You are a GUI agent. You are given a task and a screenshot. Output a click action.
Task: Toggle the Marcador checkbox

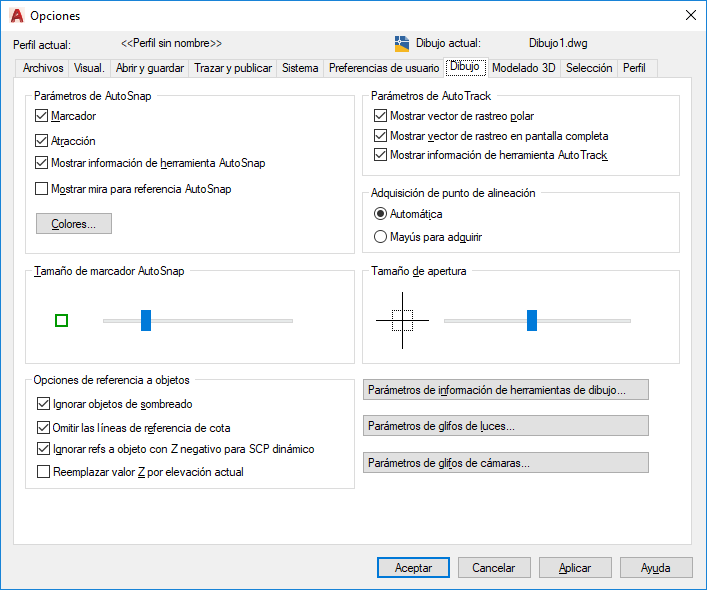(41, 116)
